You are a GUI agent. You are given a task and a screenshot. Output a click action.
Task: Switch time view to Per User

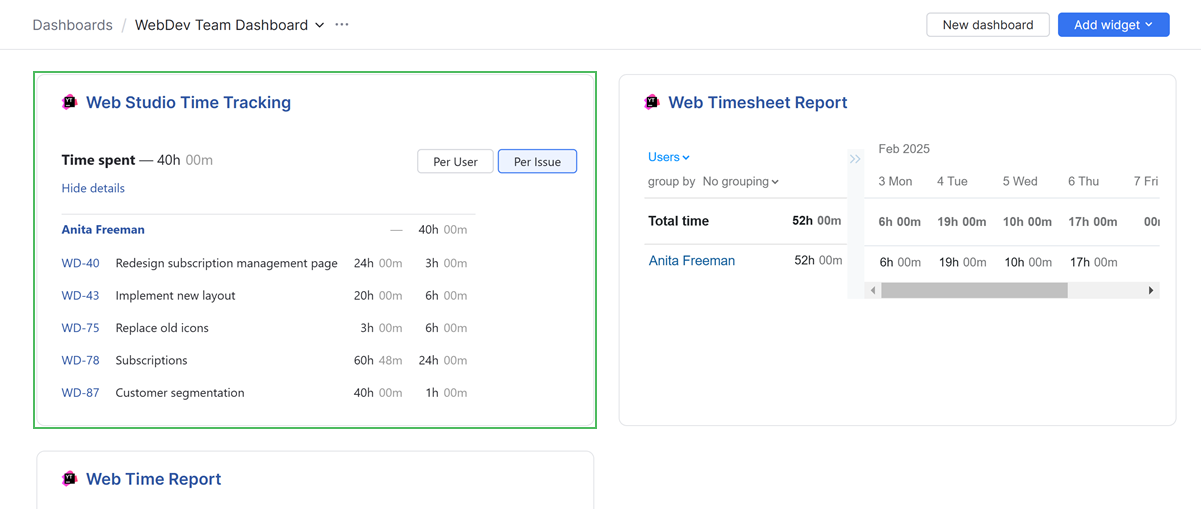pyautogui.click(x=455, y=162)
